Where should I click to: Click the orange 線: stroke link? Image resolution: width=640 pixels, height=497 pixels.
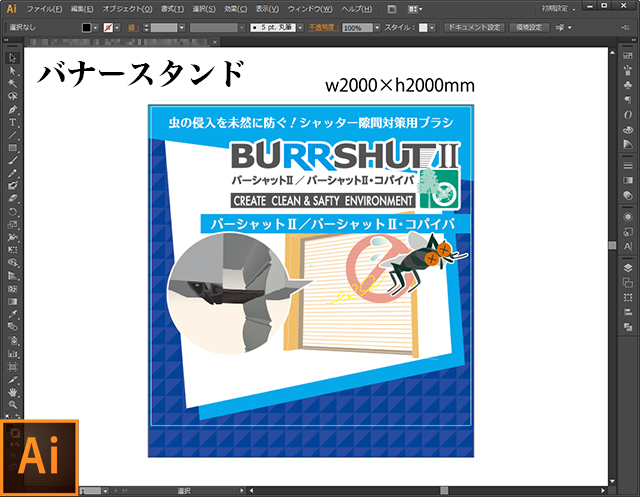point(133,28)
